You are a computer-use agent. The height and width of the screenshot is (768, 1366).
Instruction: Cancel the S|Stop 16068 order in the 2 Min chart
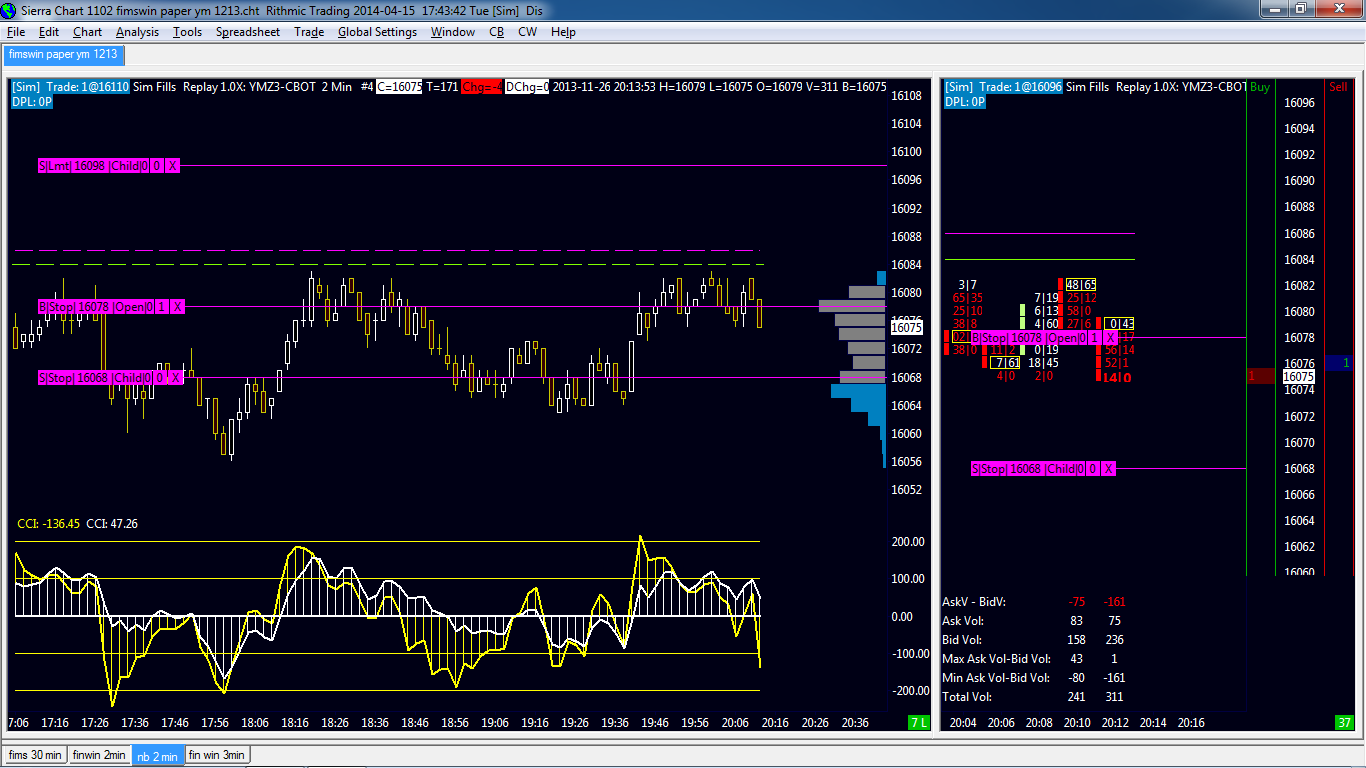(x=175, y=377)
